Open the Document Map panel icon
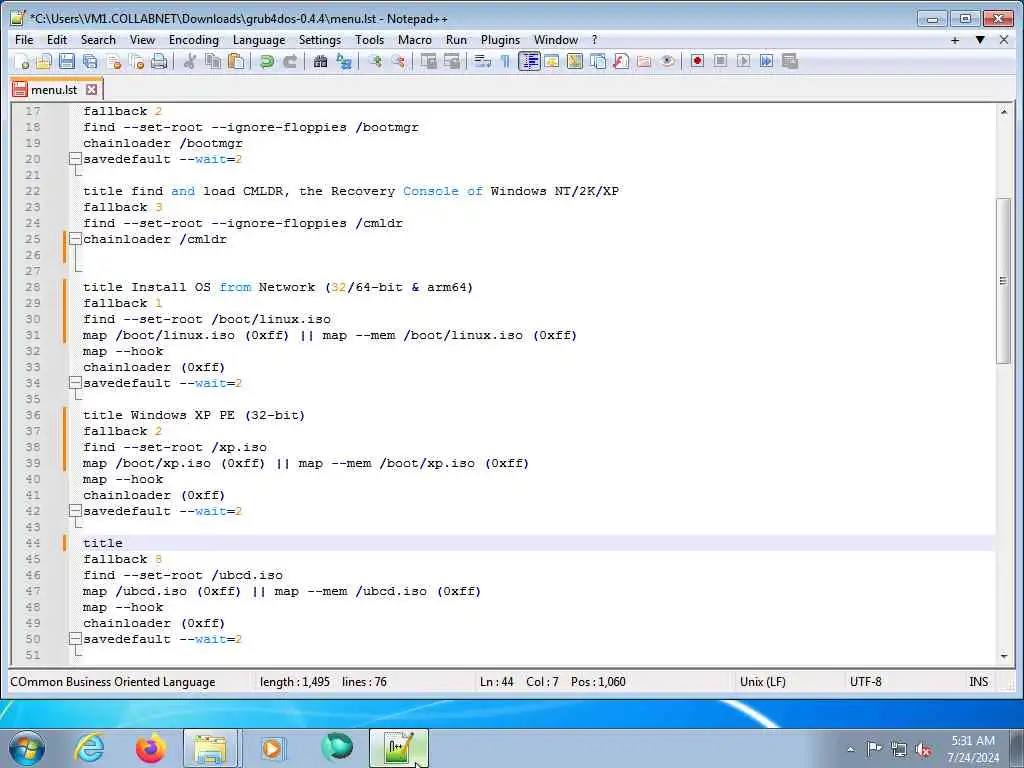Image resolution: width=1024 pixels, height=768 pixels. (x=575, y=61)
